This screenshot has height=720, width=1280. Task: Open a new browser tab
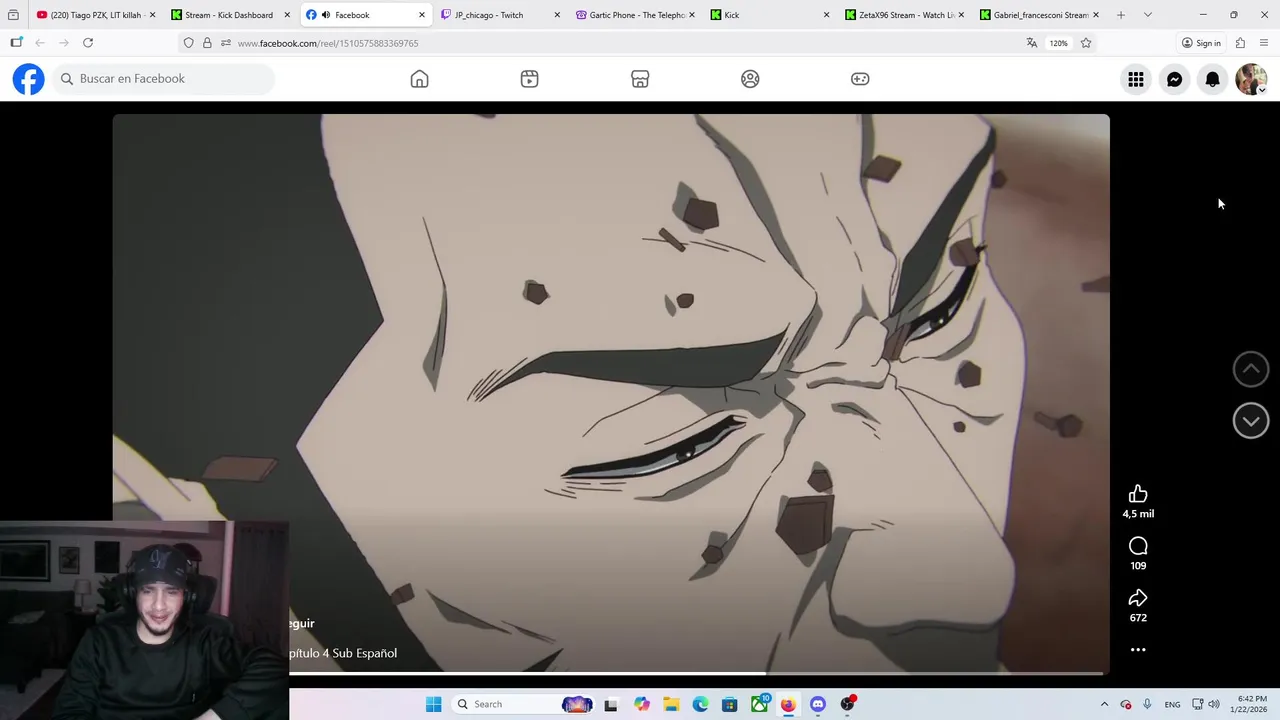1120,15
